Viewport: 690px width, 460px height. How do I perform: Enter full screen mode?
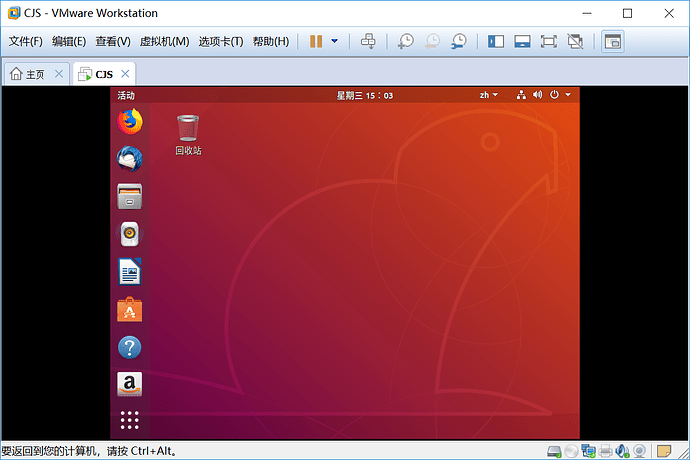coord(548,41)
